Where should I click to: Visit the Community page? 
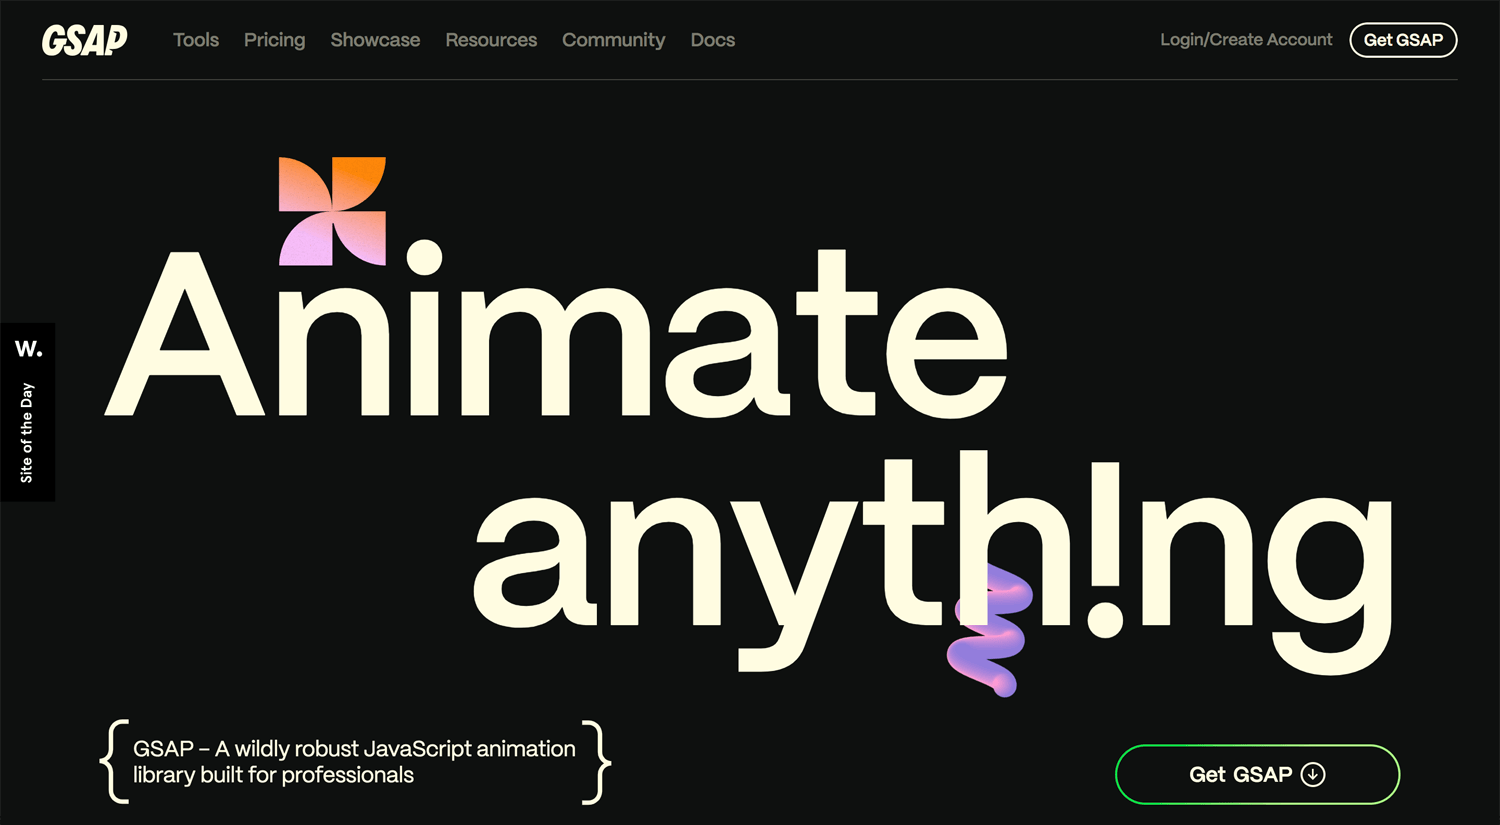(613, 40)
